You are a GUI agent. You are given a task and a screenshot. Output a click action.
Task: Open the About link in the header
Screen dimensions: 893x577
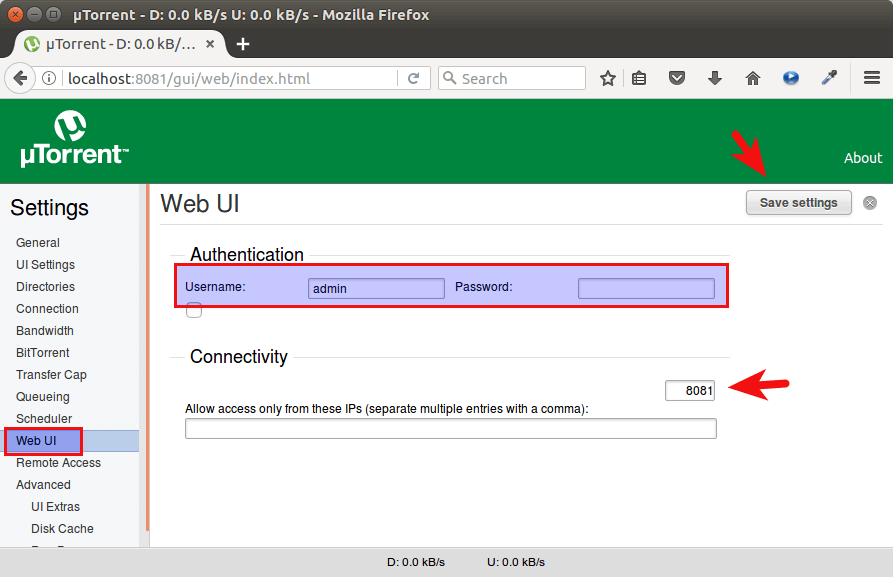click(x=862, y=158)
